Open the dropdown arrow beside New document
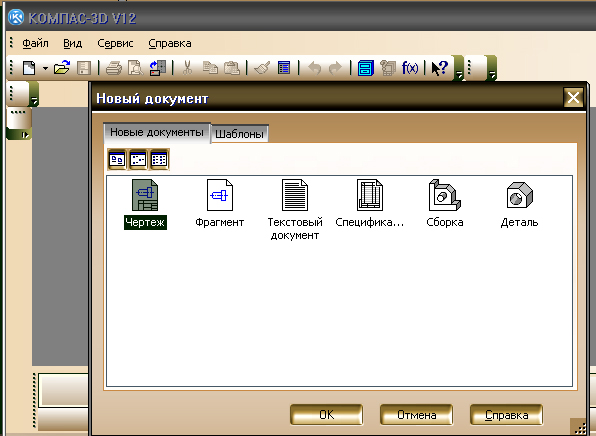Image resolution: width=596 pixels, height=436 pixels. tap(45, 68)
